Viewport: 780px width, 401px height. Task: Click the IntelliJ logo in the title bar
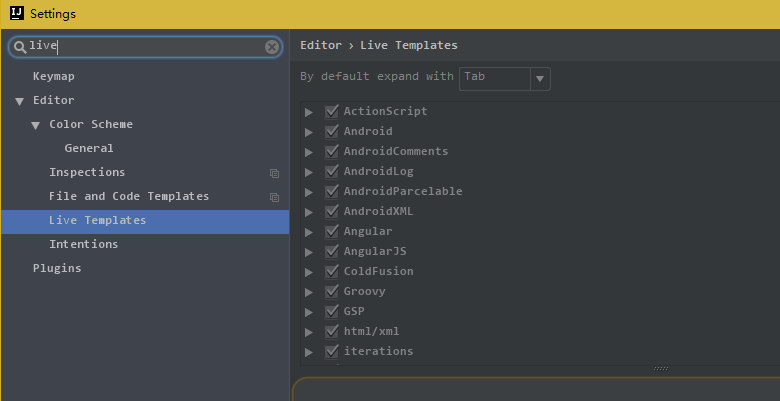[16, 14]
